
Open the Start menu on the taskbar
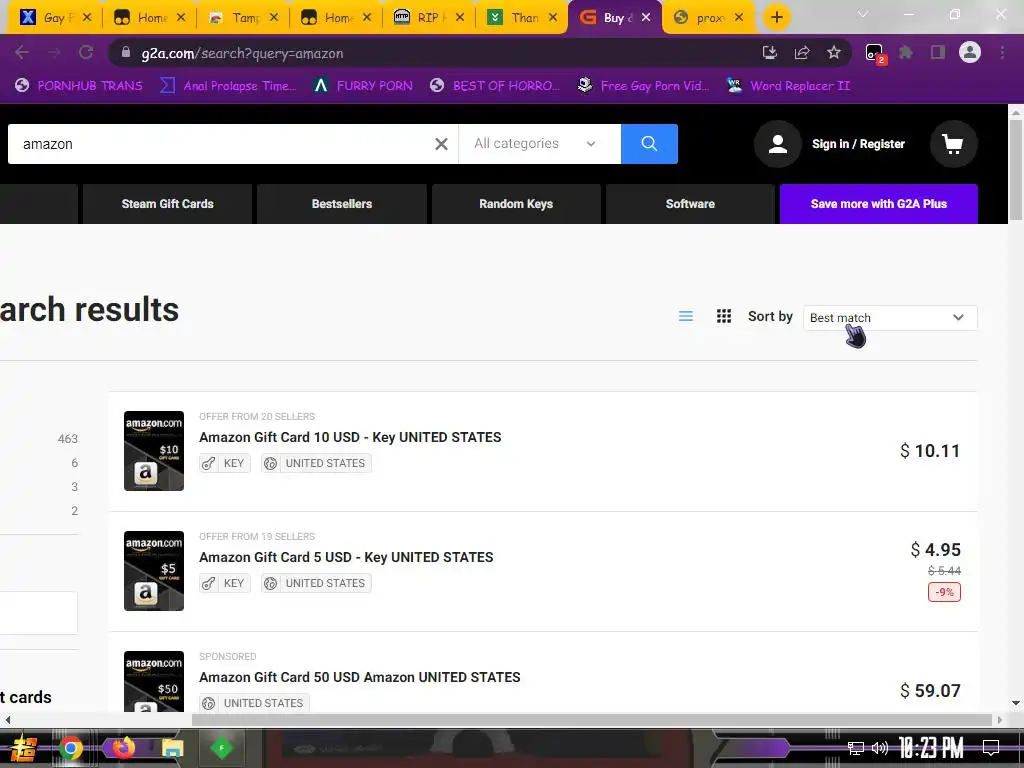tap(23, 748)
